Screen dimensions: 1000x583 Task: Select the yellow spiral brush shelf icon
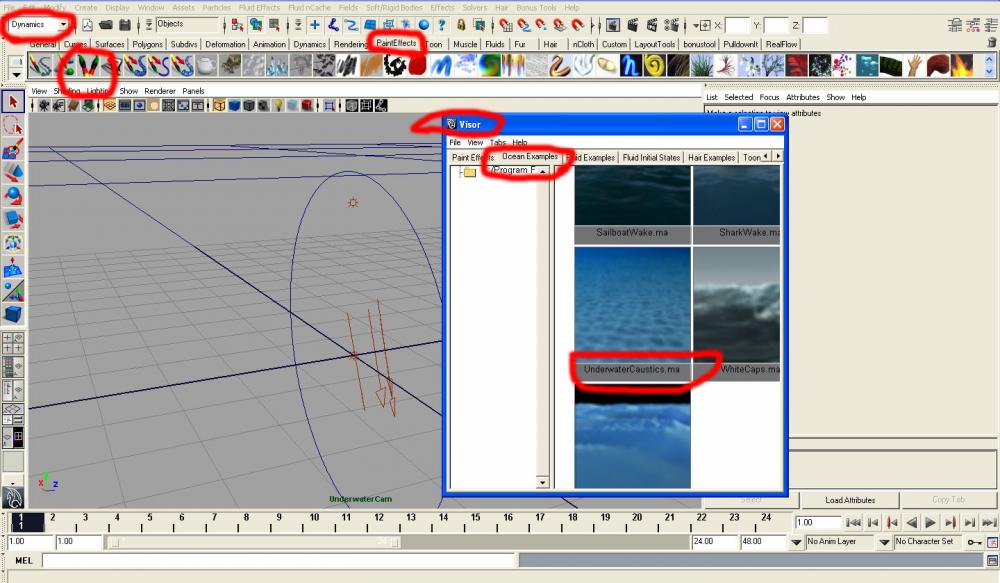[x=654, y=65]
